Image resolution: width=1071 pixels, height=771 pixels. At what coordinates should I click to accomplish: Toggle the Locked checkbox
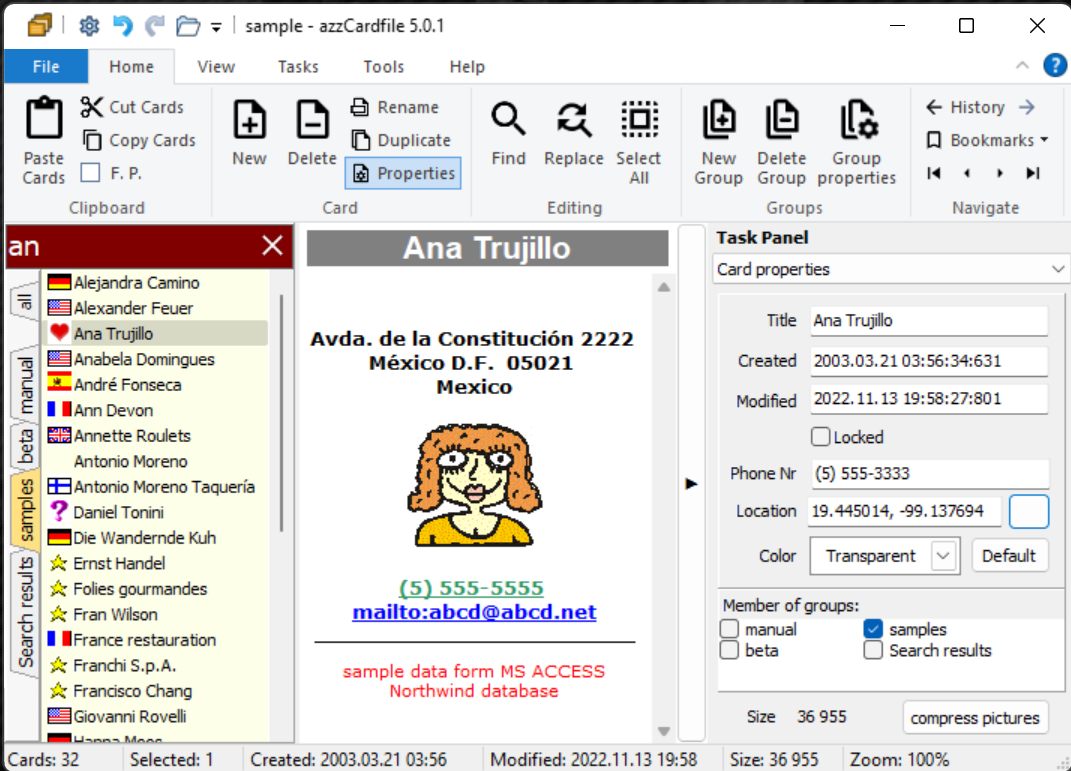coord(820,436)
